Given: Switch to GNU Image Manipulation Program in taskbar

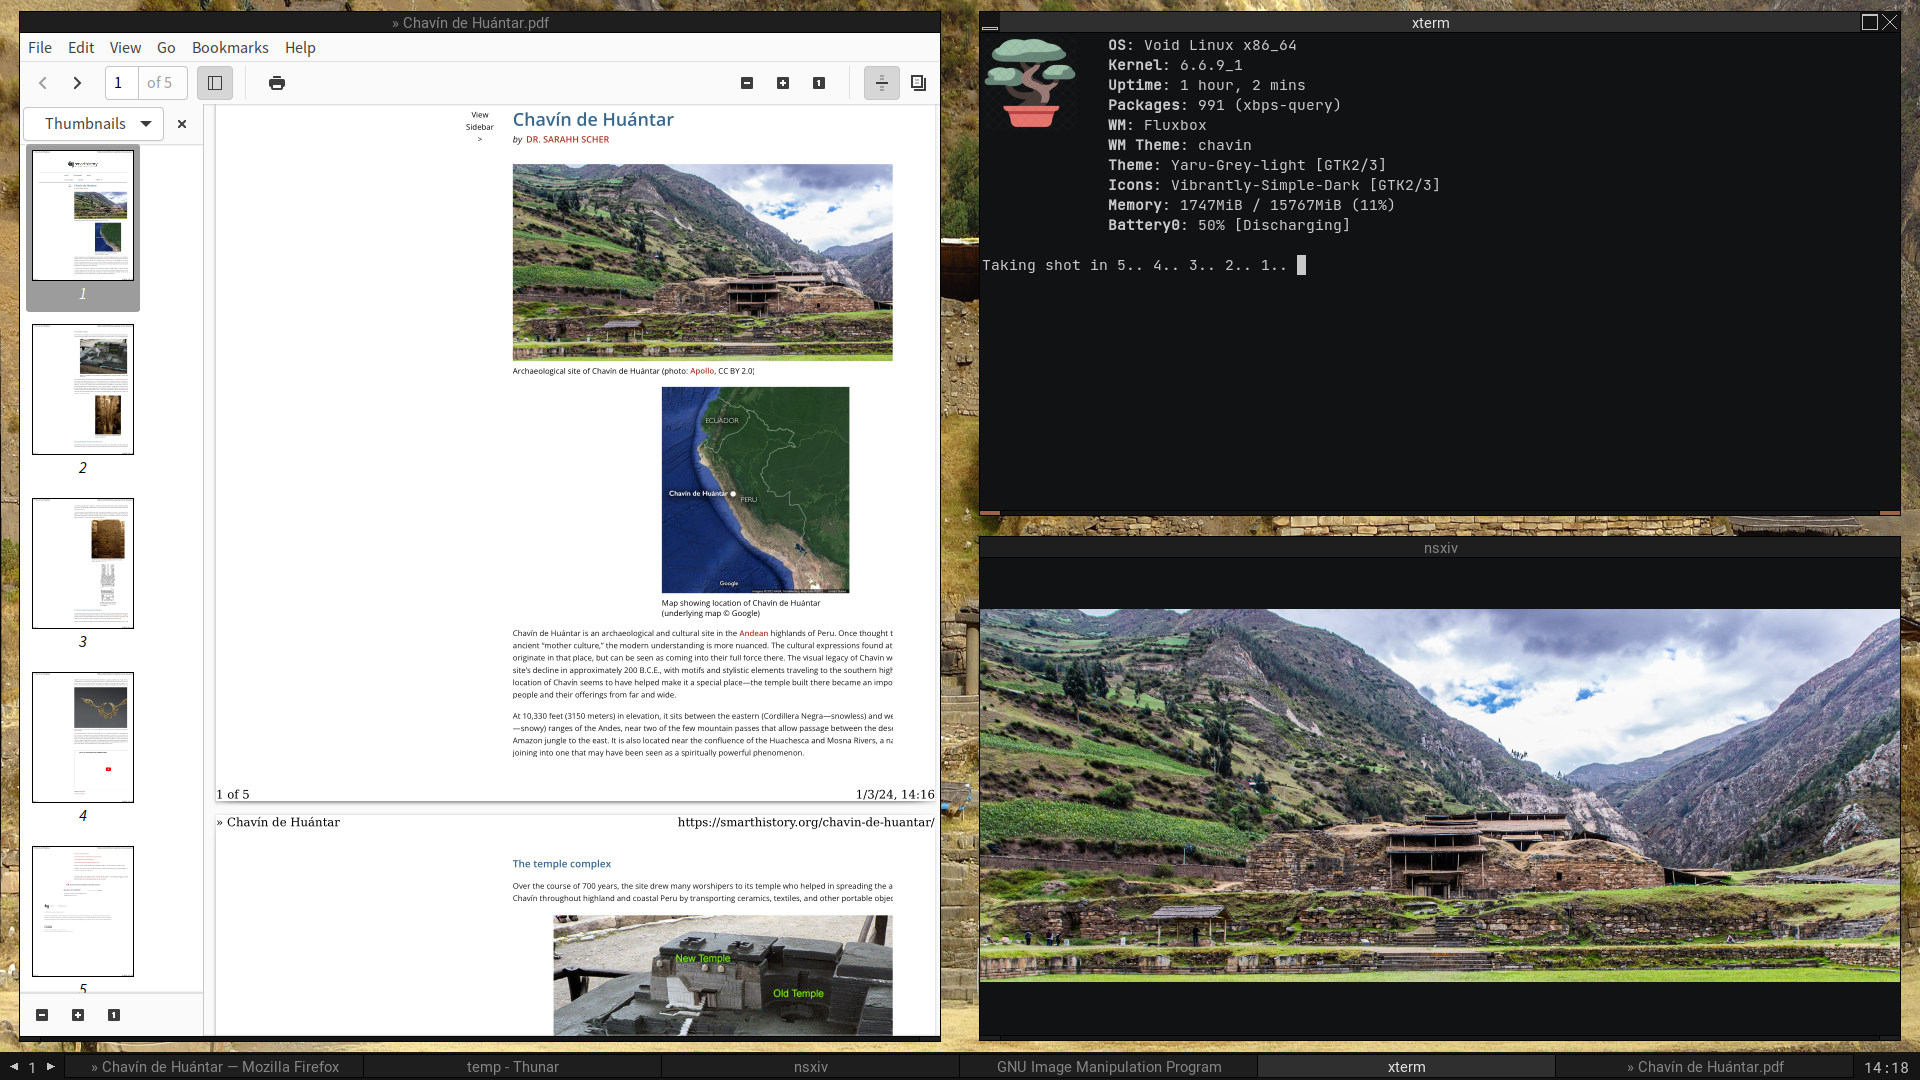Looking at the screenshot, I should 1108,1067.
